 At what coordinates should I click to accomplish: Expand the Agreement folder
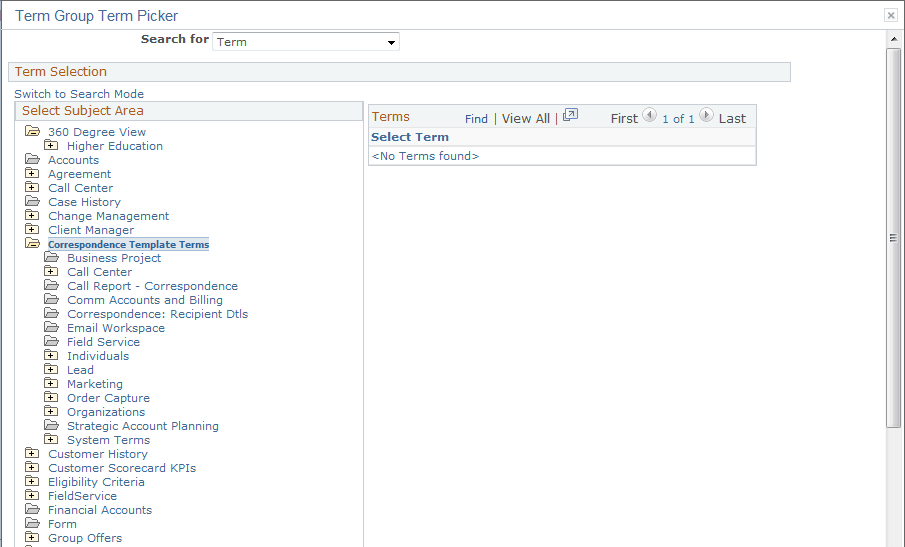[32, 173]
